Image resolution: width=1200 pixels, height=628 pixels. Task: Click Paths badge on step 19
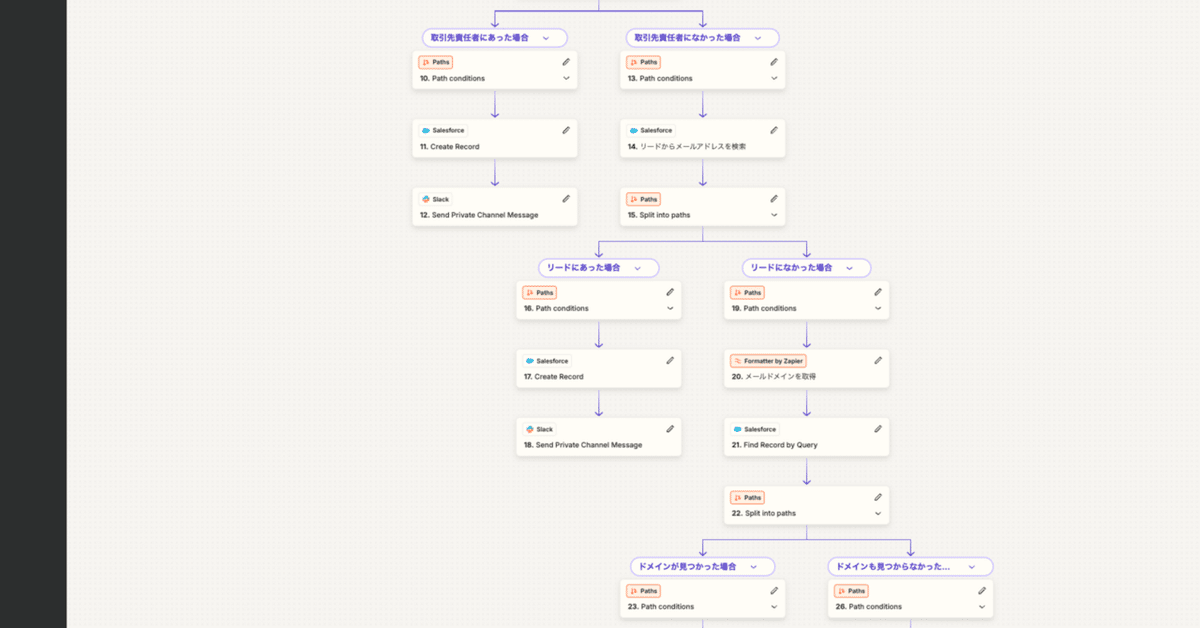click(748, 293)
